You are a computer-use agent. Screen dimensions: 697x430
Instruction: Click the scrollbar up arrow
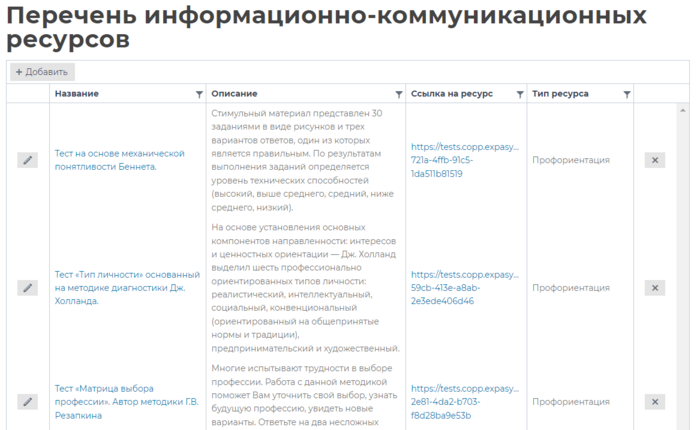[x=683, y=110]
